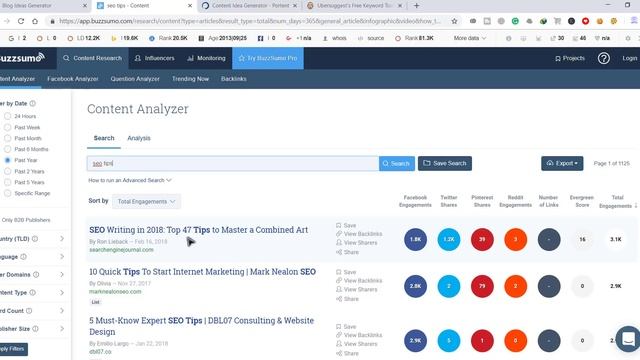The image size is (640, 360).
Task: Open the Trending Now tab
Action: pyautogui.click(x=190, y=79)
